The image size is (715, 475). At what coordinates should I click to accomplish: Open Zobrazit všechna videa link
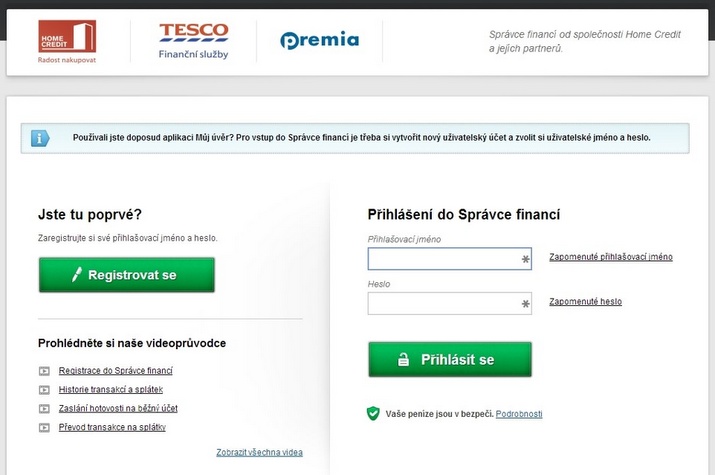pos(259,452)
